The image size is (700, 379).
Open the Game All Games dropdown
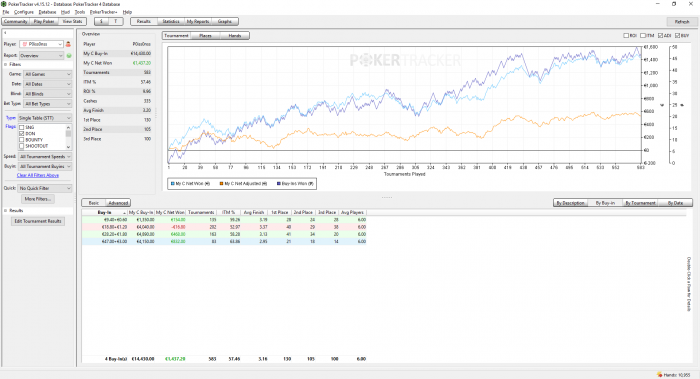point(47,74)
